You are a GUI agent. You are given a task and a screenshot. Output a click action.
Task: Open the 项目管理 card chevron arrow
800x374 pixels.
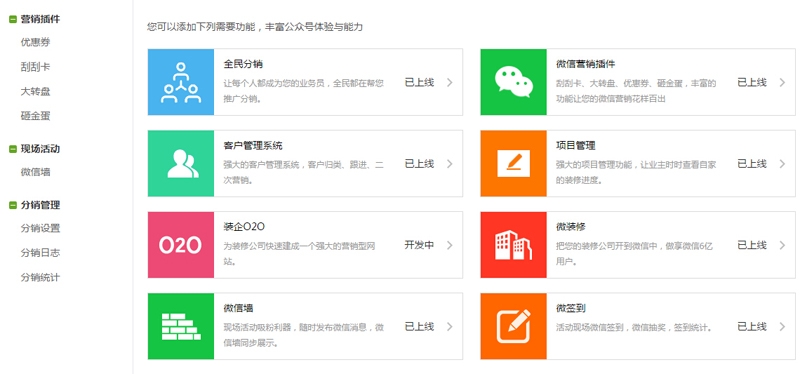pos(782,164)
